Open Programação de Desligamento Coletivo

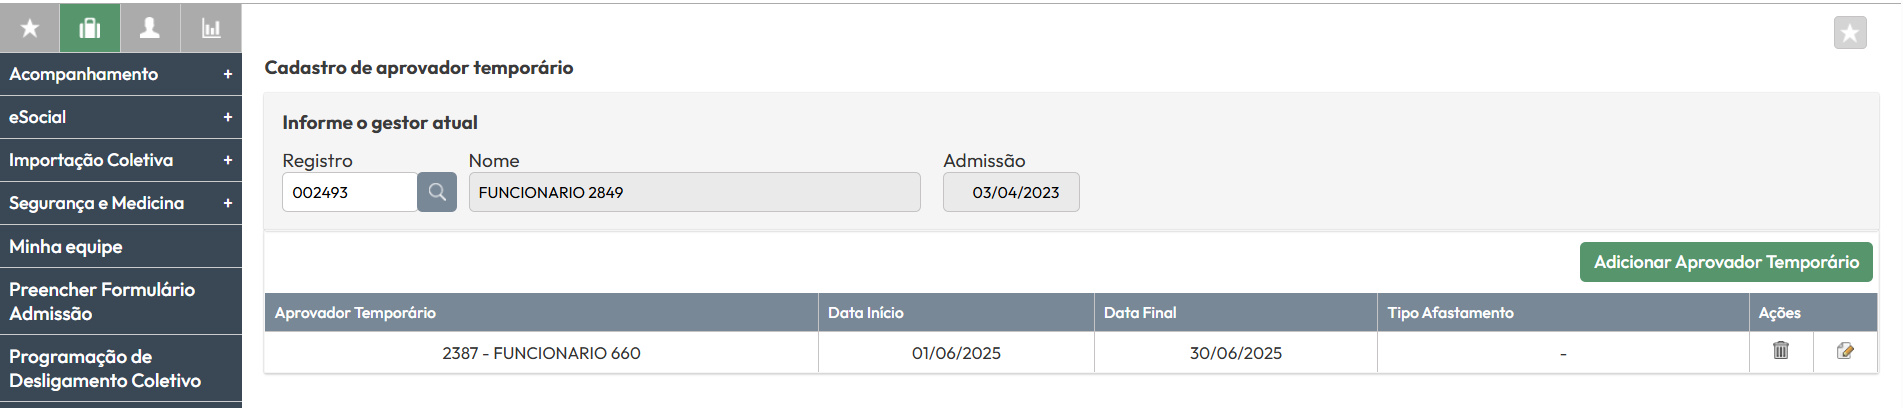coord(121,368)
